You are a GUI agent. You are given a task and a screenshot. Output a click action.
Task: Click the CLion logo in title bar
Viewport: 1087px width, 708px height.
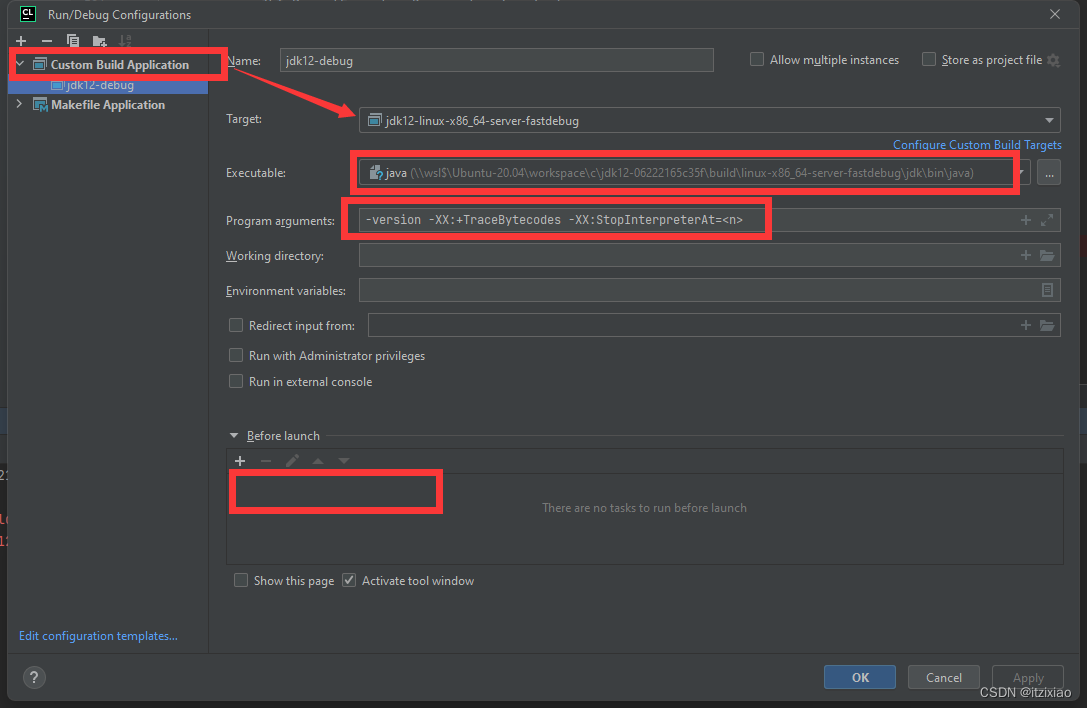pos(28,14)
